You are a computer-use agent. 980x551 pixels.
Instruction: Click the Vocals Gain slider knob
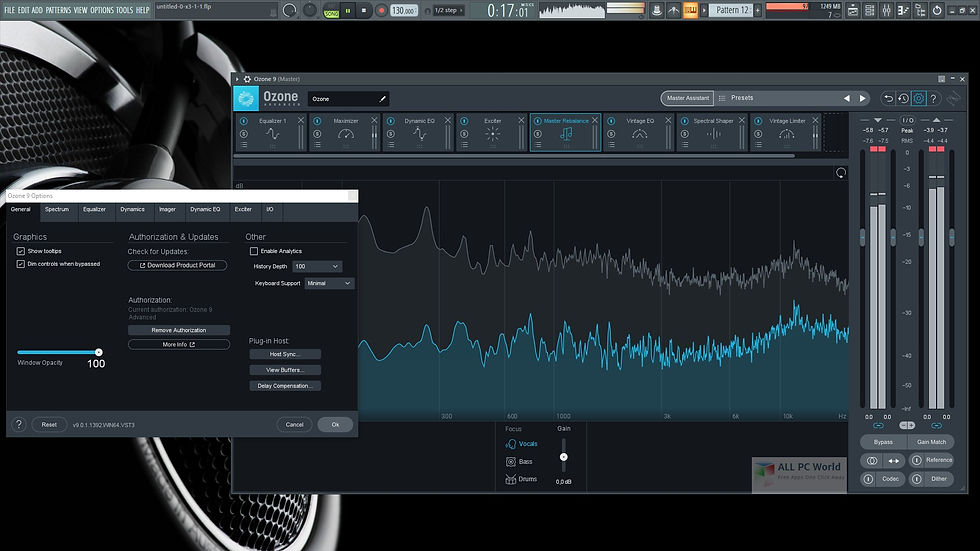[x=564, y=457]
